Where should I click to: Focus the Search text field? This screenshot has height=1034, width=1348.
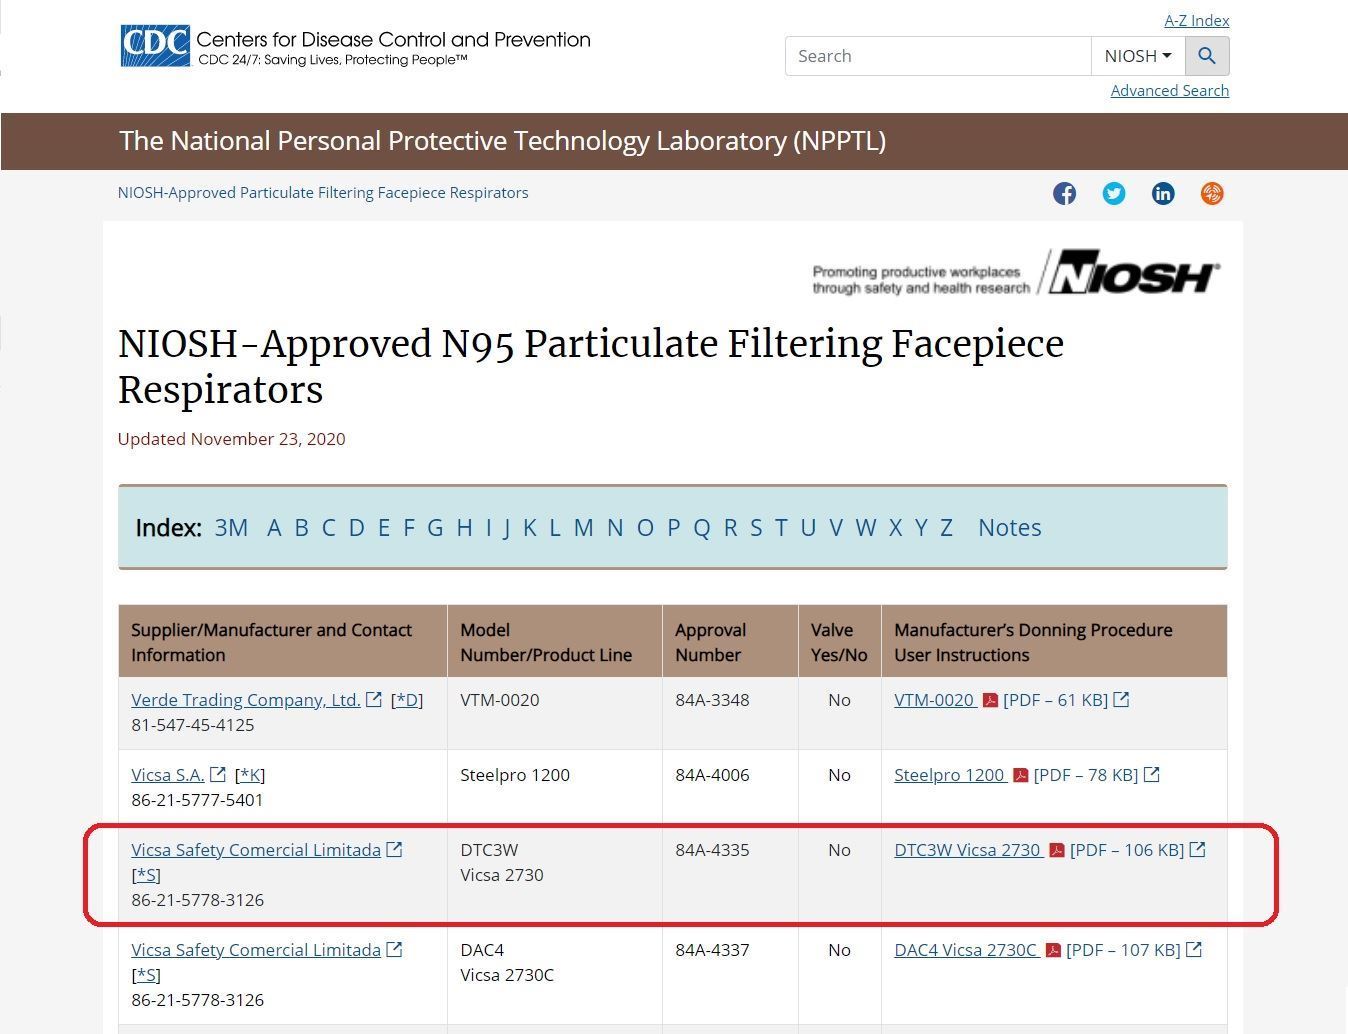[x=938, y=56]
